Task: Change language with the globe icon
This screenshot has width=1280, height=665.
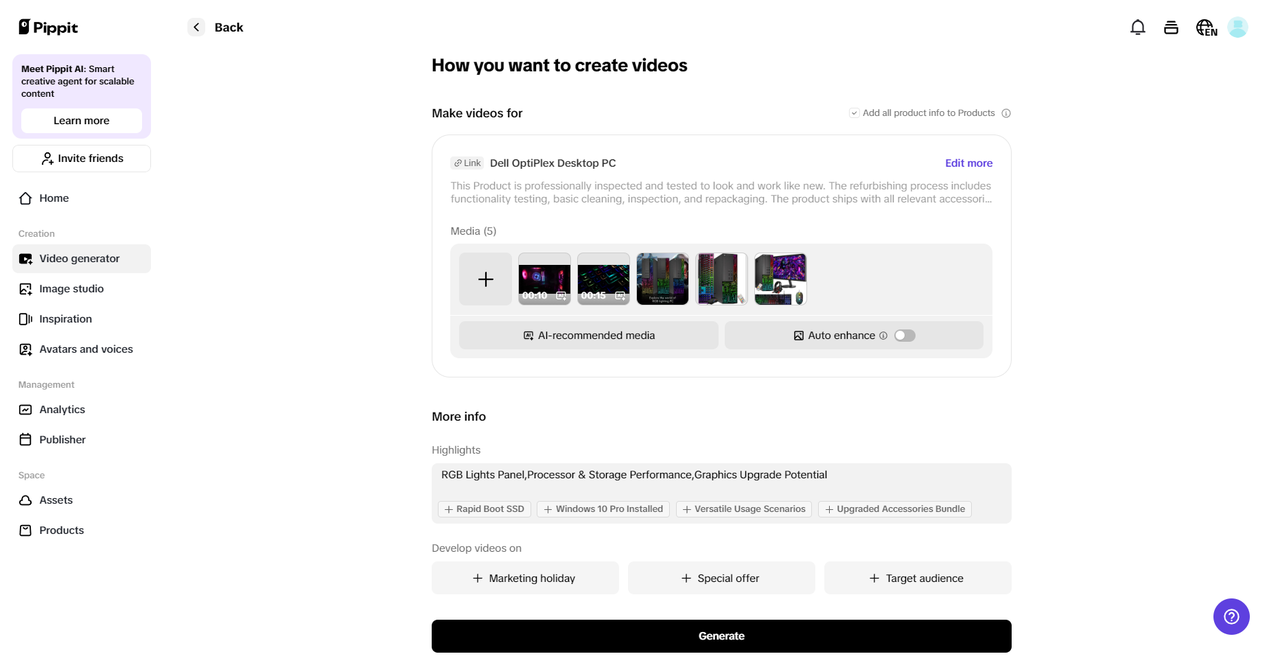Action: click(x=1206, y=27)
